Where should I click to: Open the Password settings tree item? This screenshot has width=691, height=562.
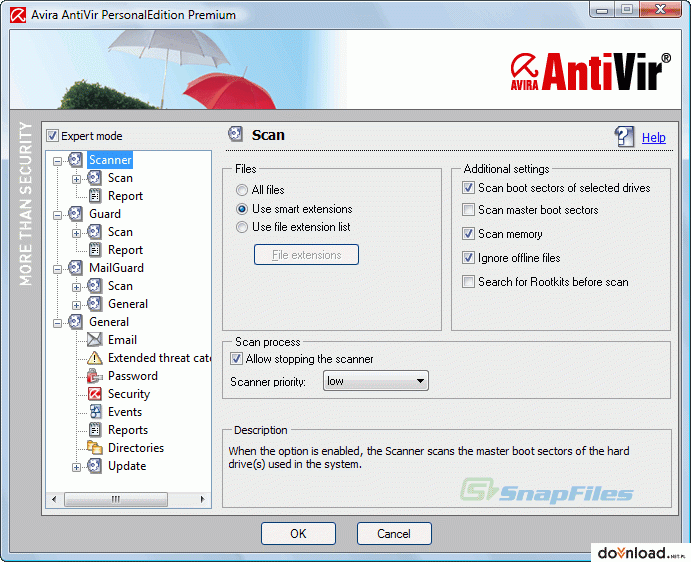(x=133, y=376)
